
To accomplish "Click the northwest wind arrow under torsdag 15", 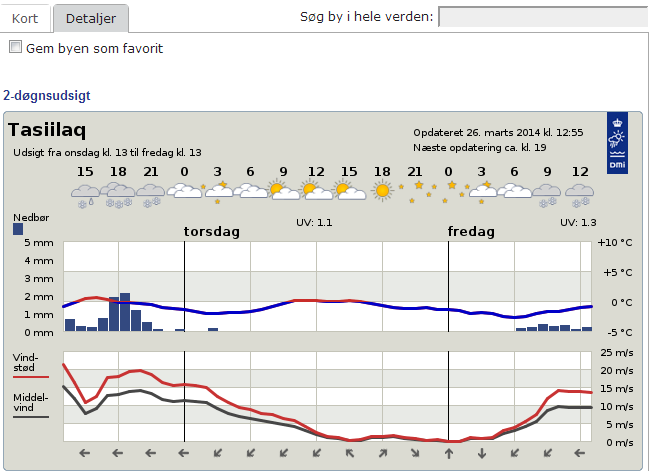I will [350, 453].
